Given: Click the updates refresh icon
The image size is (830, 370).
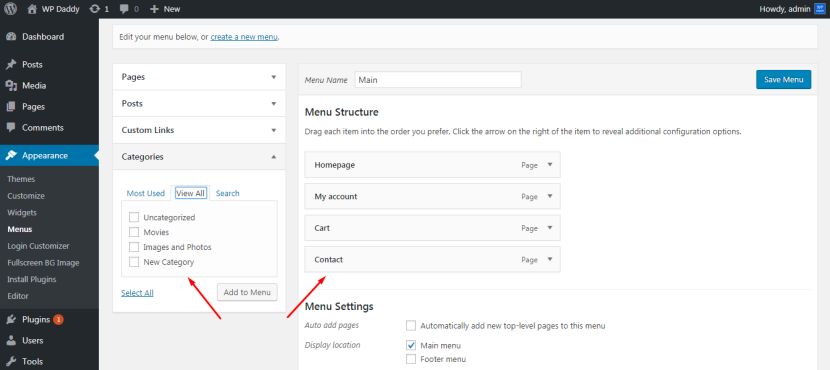Looking at the screenshot, I should (x=95, y=9).
